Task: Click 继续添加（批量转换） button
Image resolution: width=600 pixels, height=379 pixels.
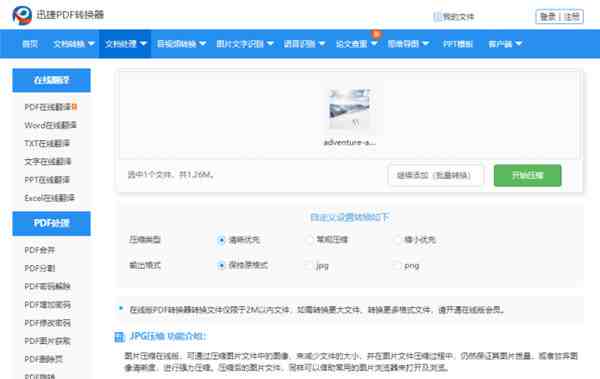Action: 435,175
